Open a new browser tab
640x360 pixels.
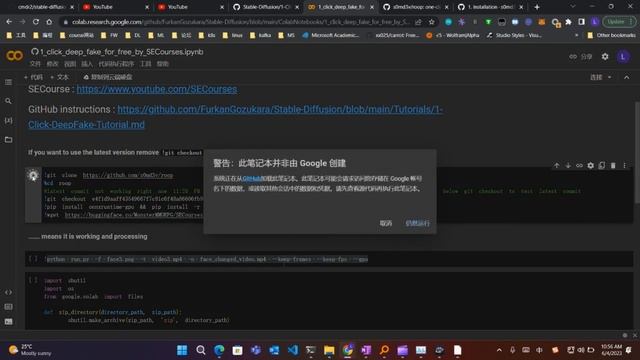537,7
